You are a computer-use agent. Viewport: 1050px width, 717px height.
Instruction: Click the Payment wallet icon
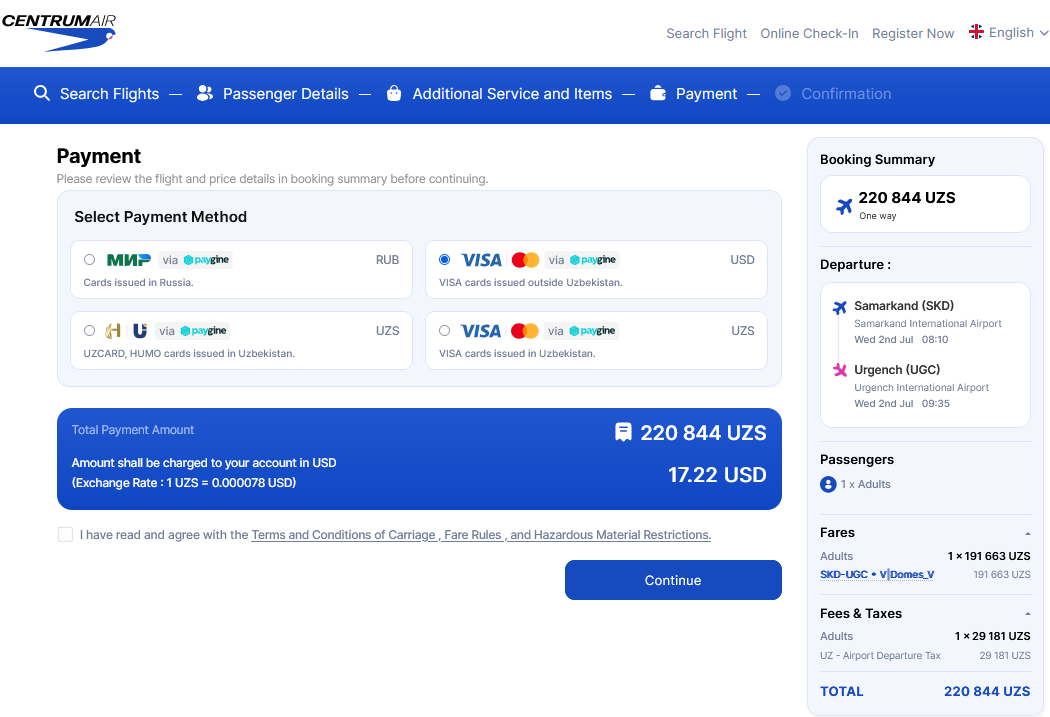(658, 93)
